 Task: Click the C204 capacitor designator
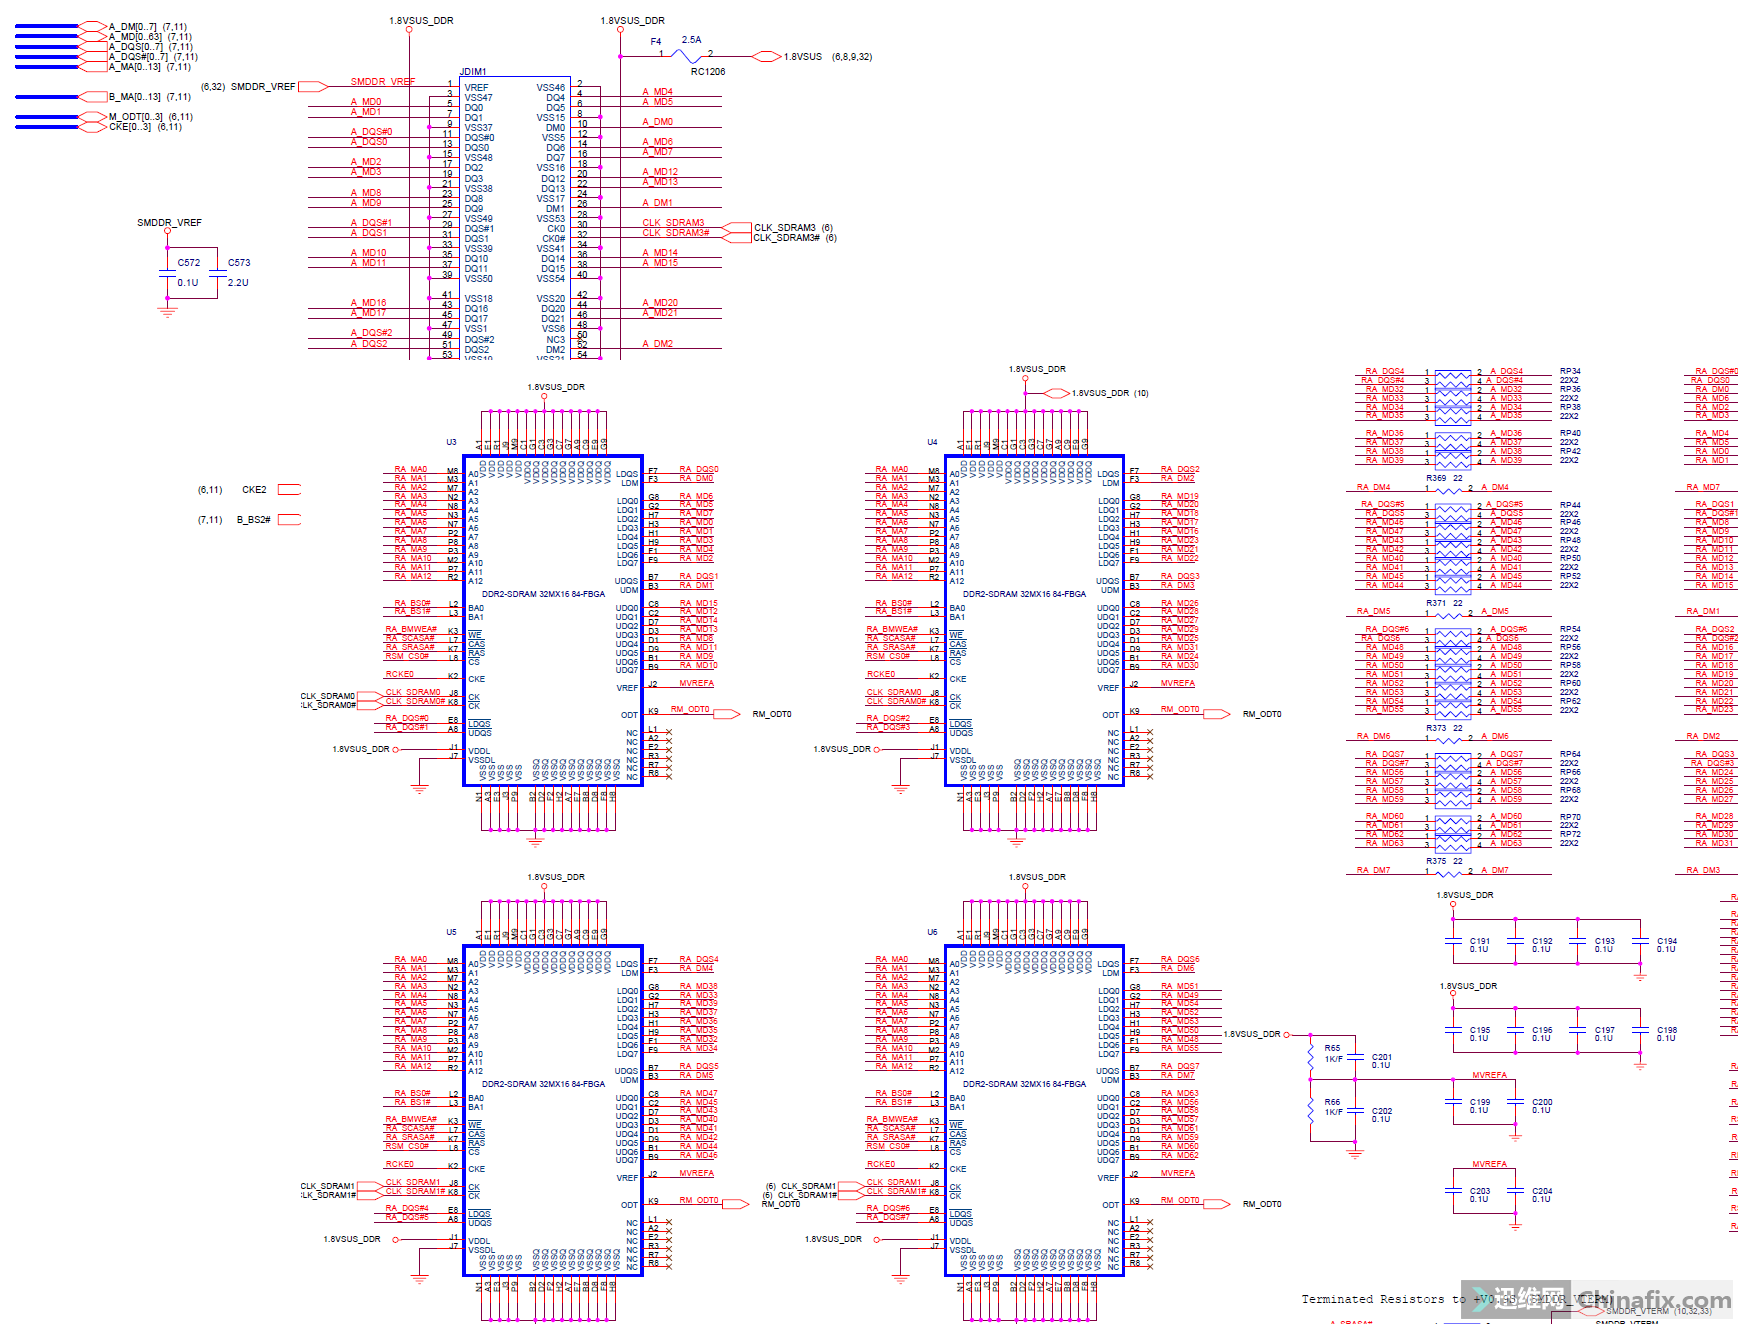click(1542, 1191)
